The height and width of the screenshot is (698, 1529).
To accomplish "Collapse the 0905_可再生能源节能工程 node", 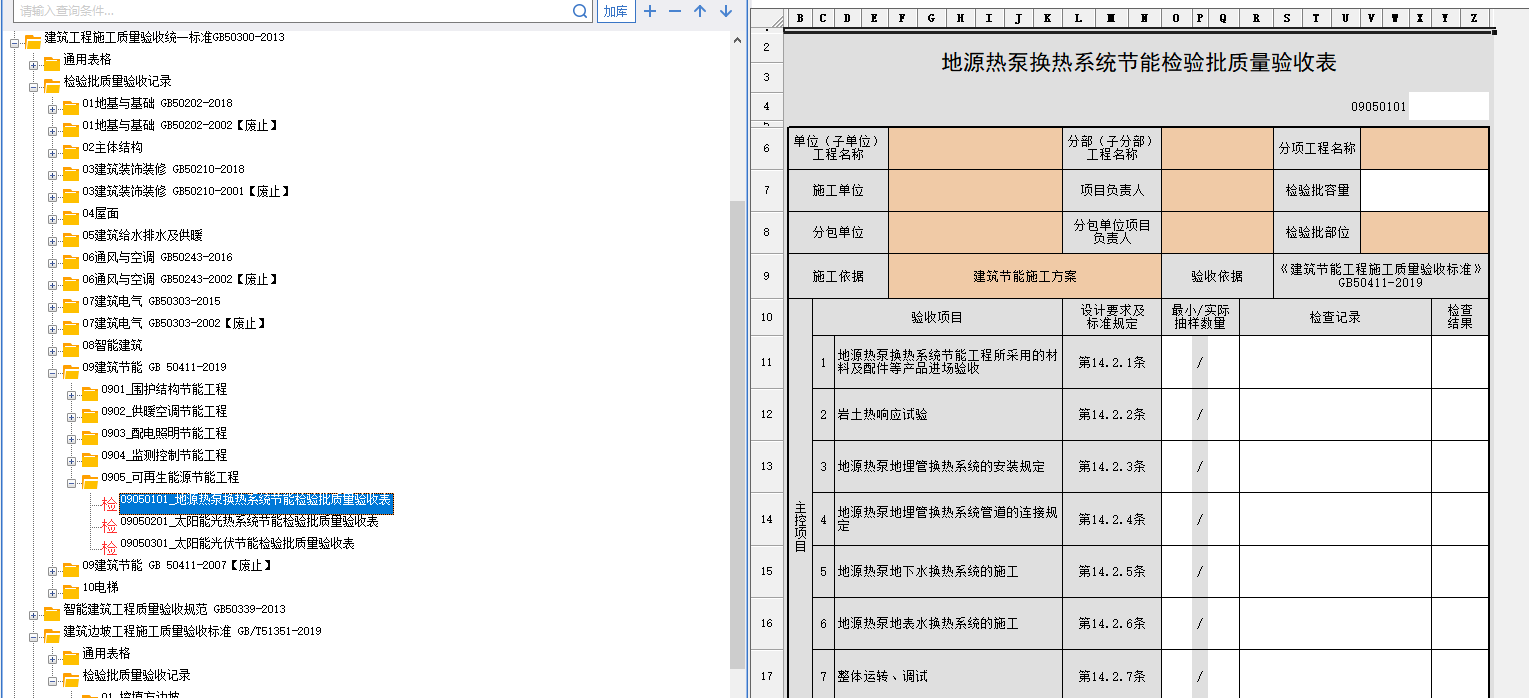I will point(72,479).
